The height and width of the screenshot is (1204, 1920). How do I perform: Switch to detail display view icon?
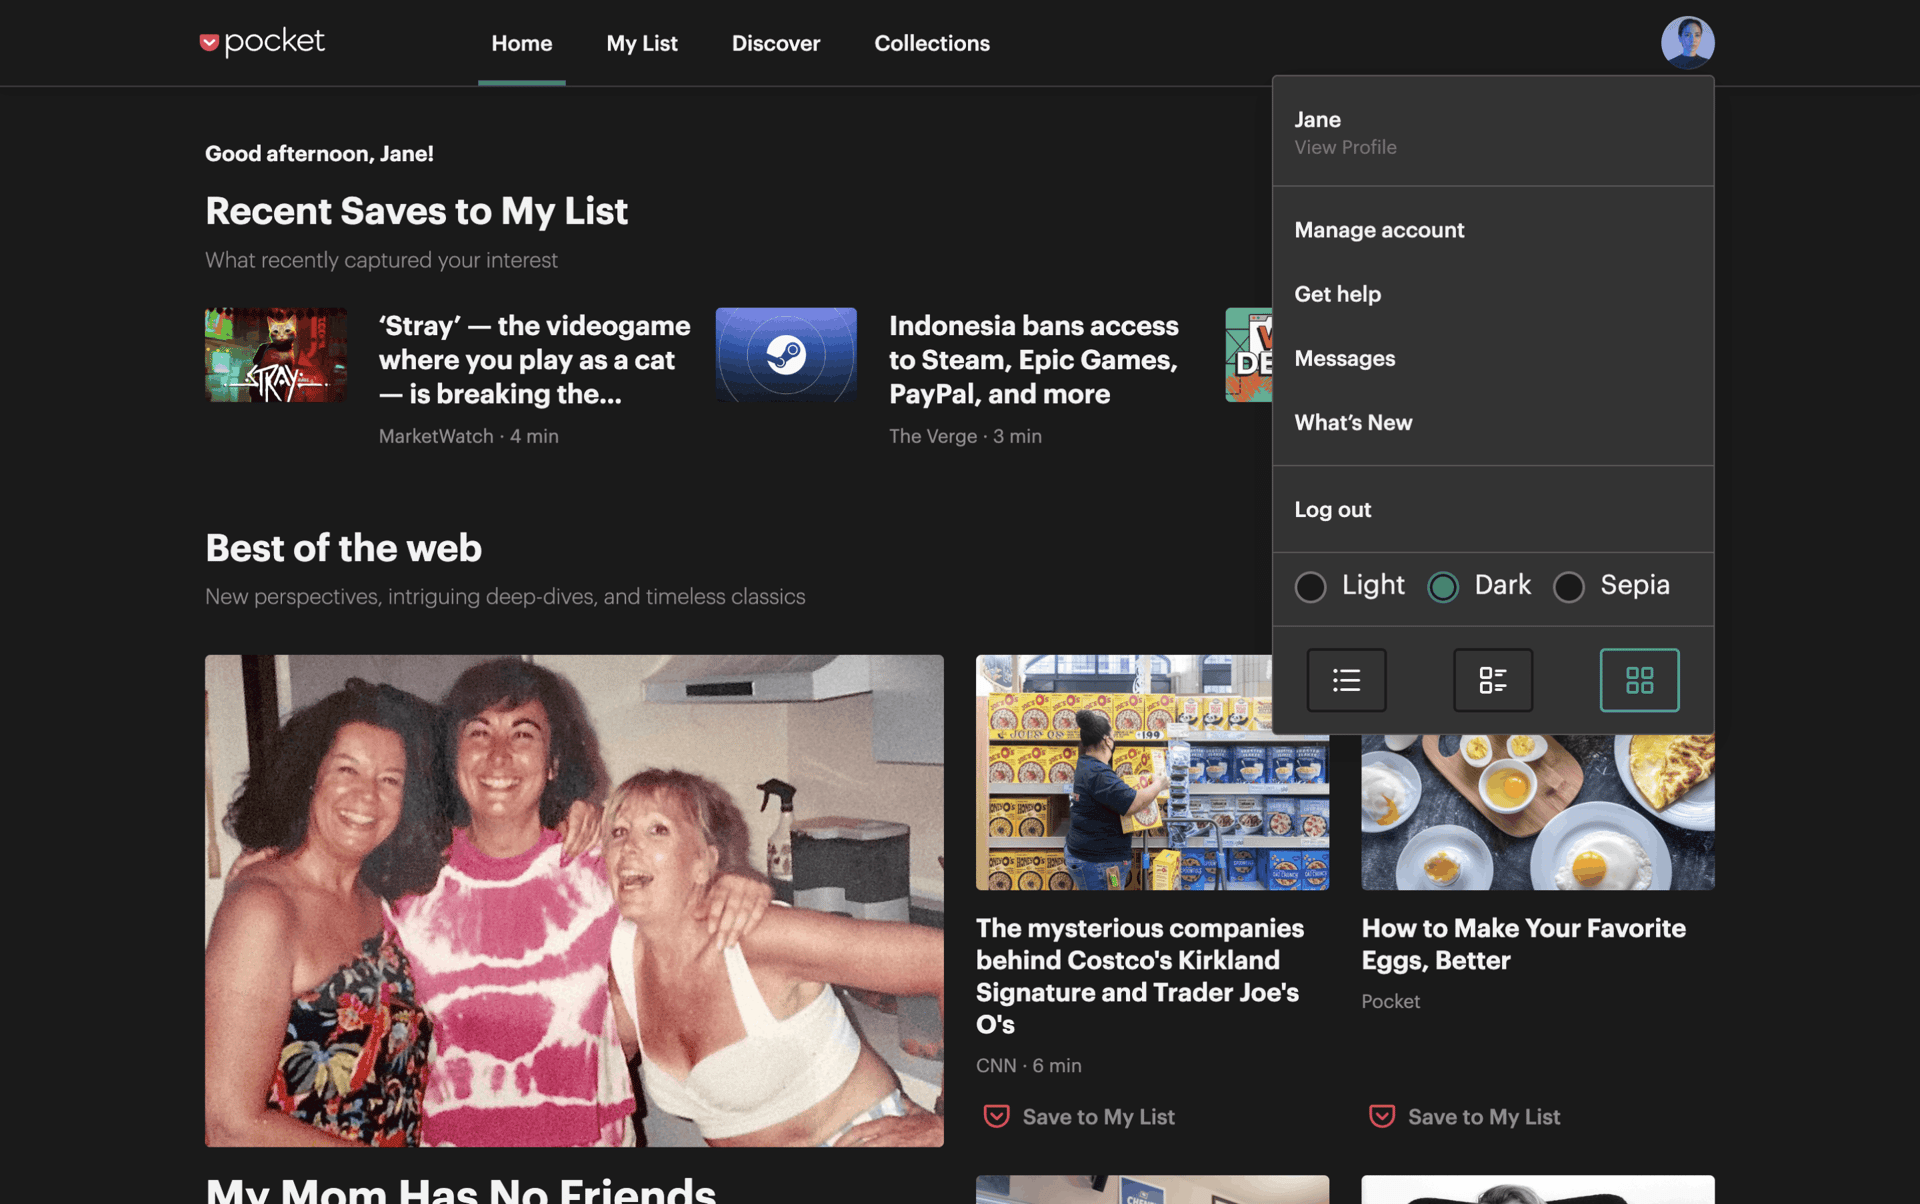tap(1492, 680)
